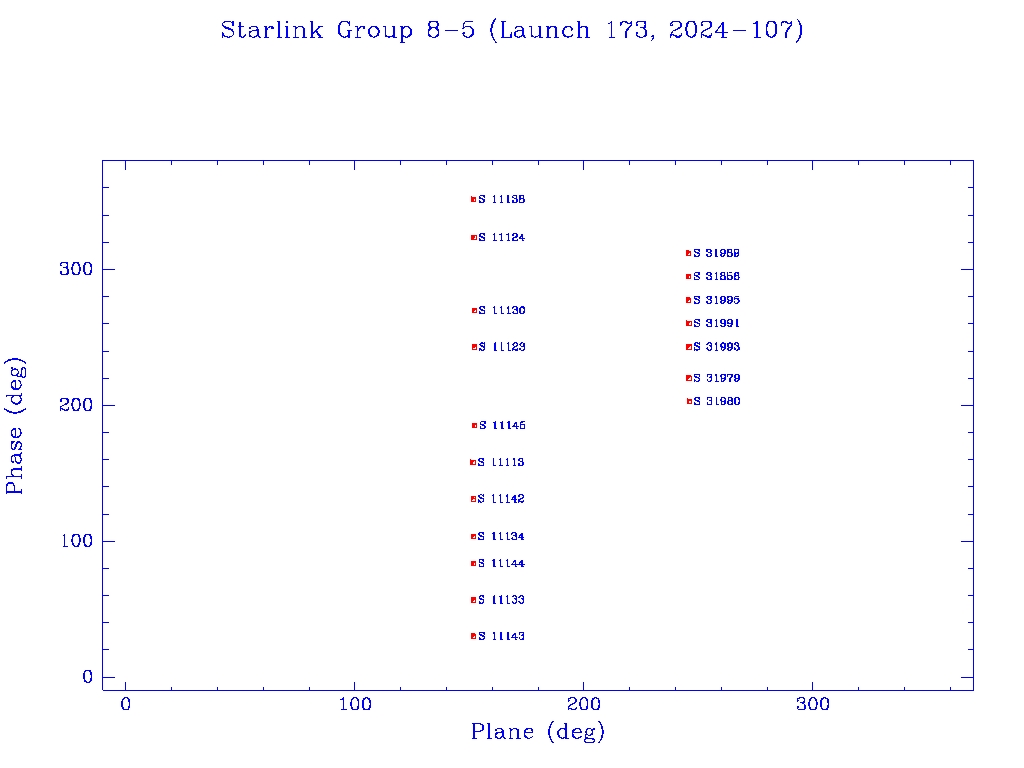The height and width of the screenshot is (768, 1024).
Task: Select the text label S 11142
Action: (x=501, y=499)
